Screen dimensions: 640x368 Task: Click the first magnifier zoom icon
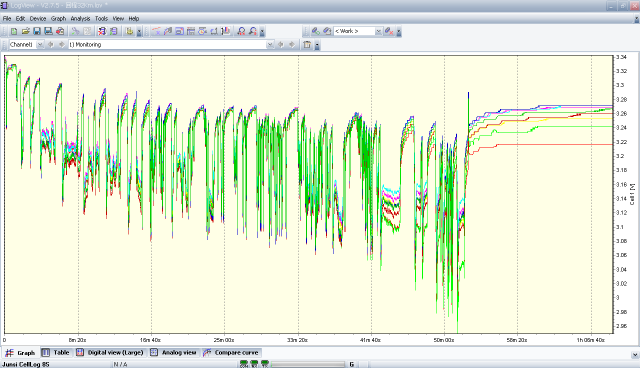[x=241, y=31]
